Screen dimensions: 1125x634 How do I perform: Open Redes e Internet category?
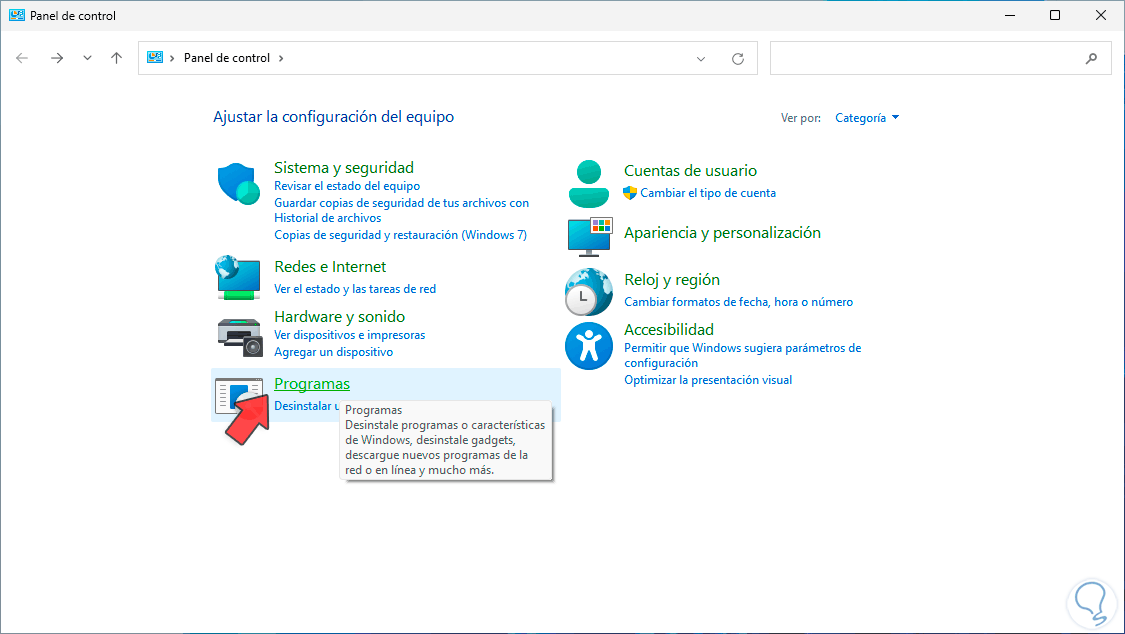[330, 267]
